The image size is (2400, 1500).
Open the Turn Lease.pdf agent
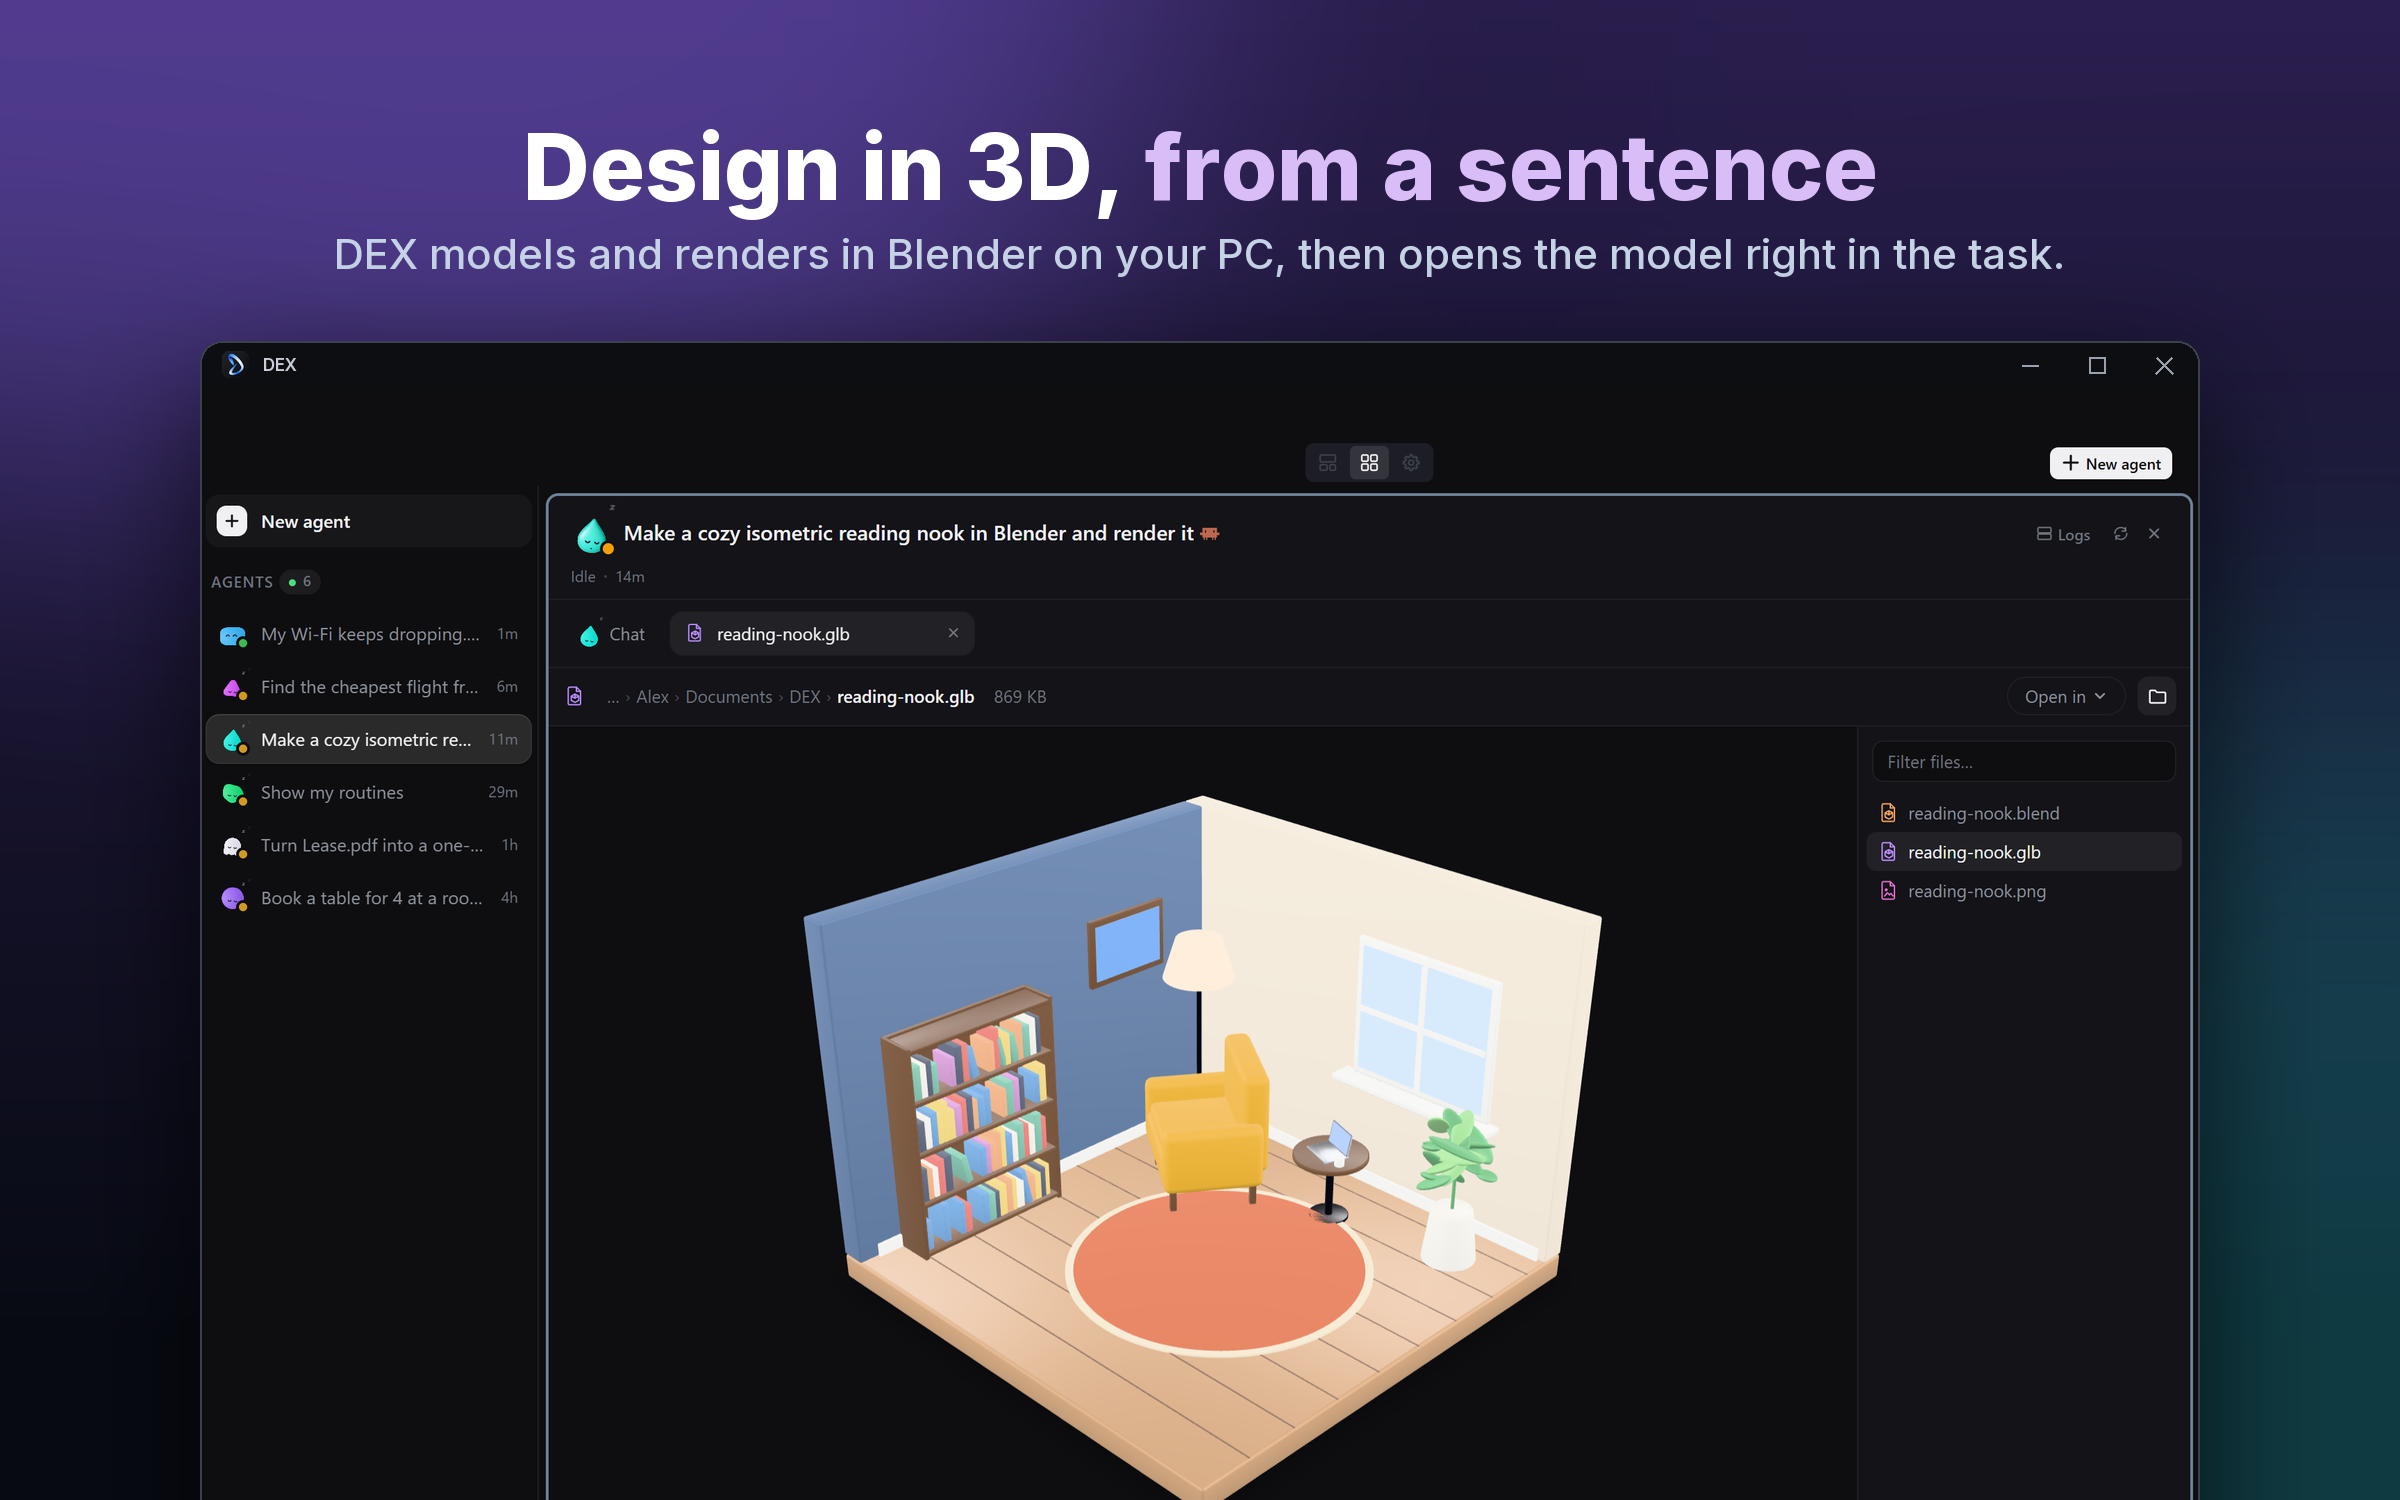pyautogui.click(x=368, y=845)
